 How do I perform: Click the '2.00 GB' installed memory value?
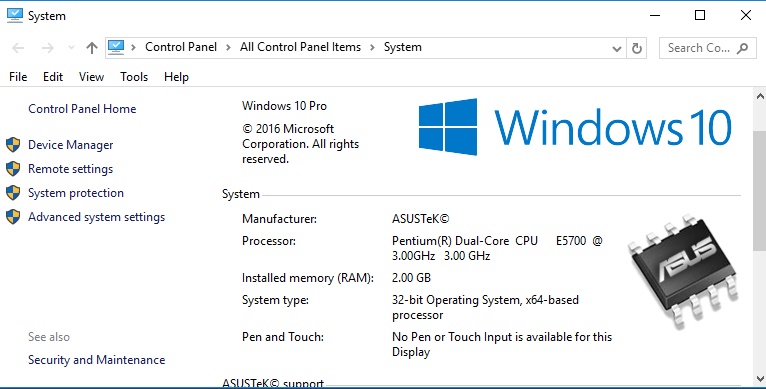pos(411,278)
